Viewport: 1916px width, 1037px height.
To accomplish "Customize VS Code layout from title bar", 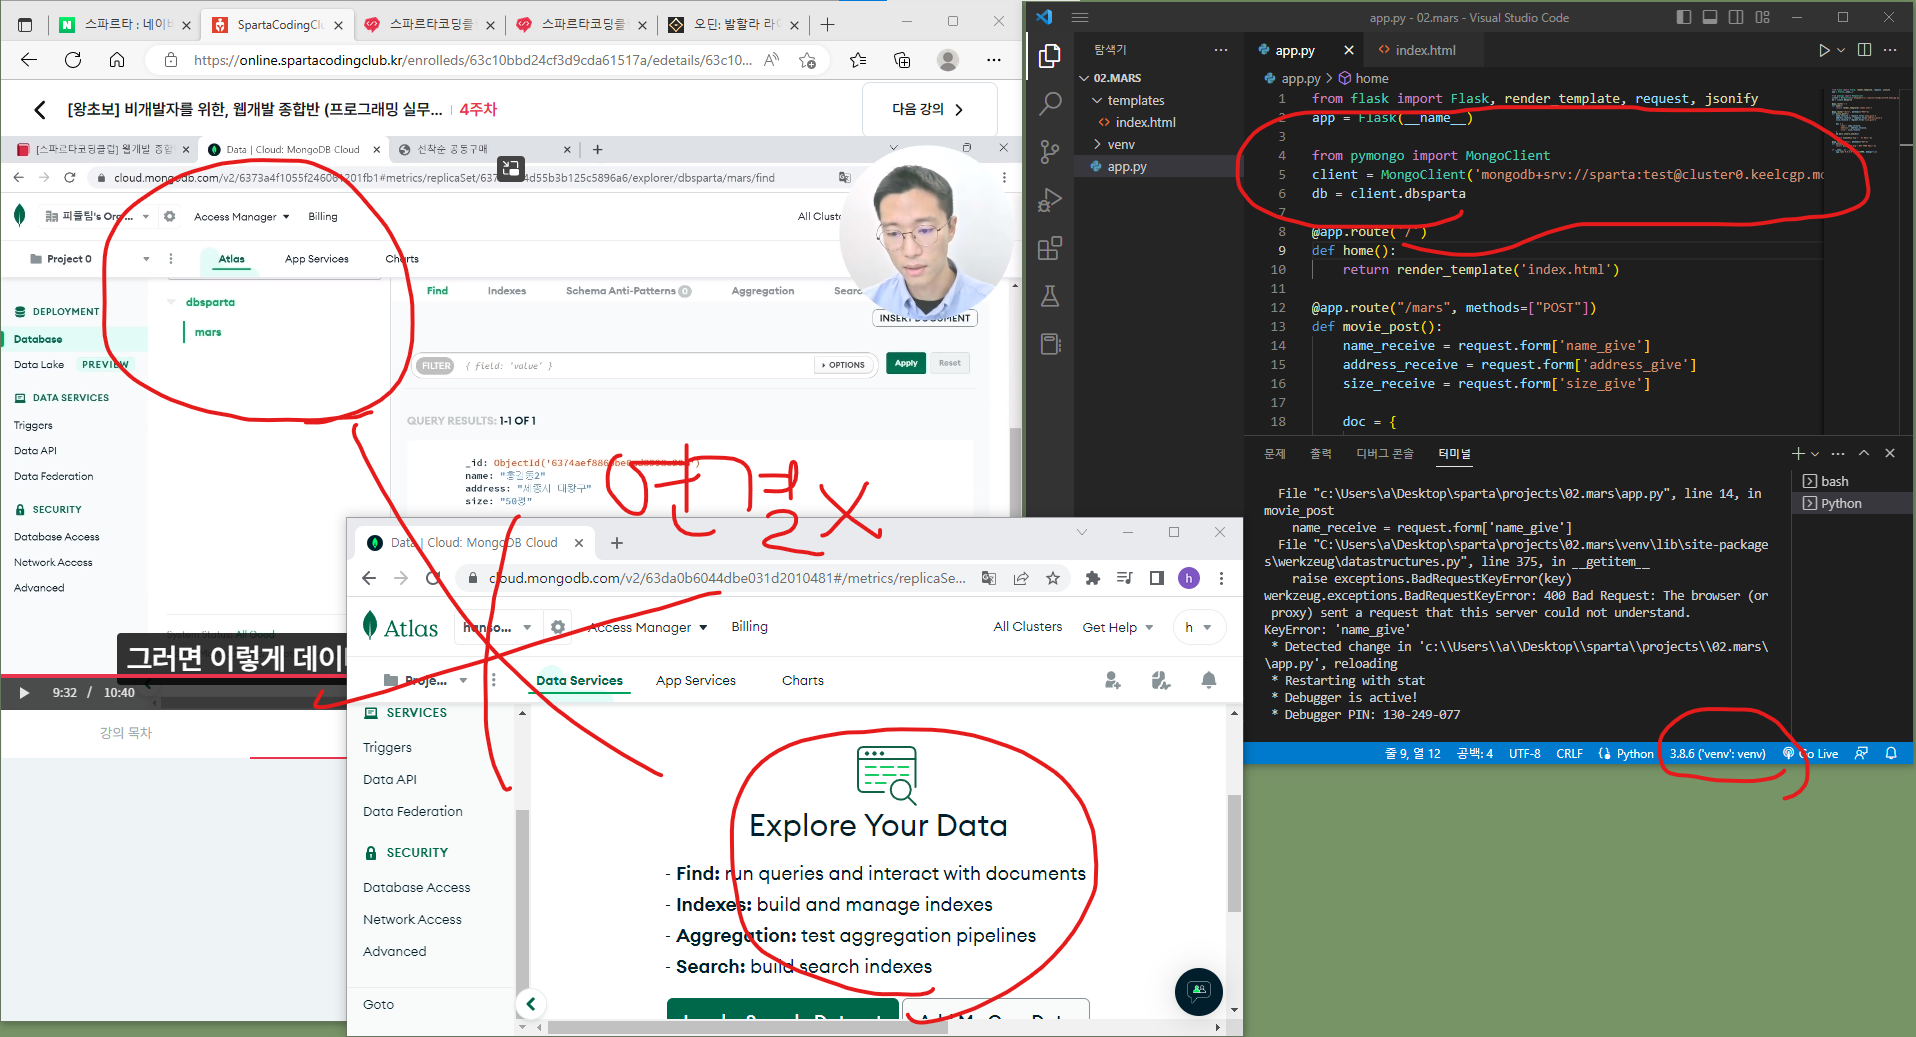I will click(x=1762, y=17).
